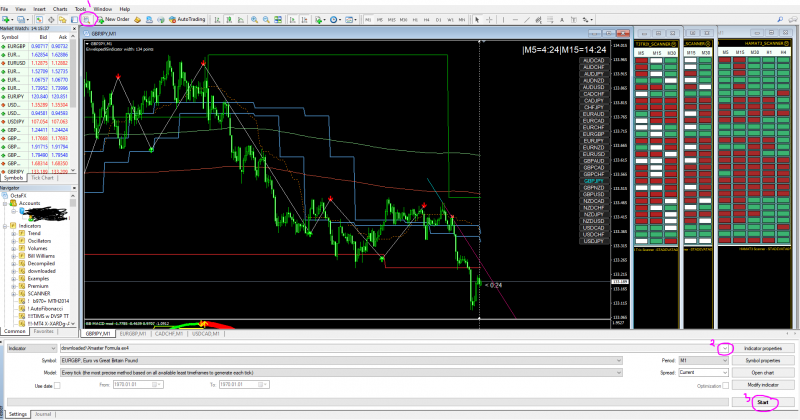Viewport: 800px width, 420px height.
Task: Open the Spread dropdown showing Current
Action: pos(703,373)
